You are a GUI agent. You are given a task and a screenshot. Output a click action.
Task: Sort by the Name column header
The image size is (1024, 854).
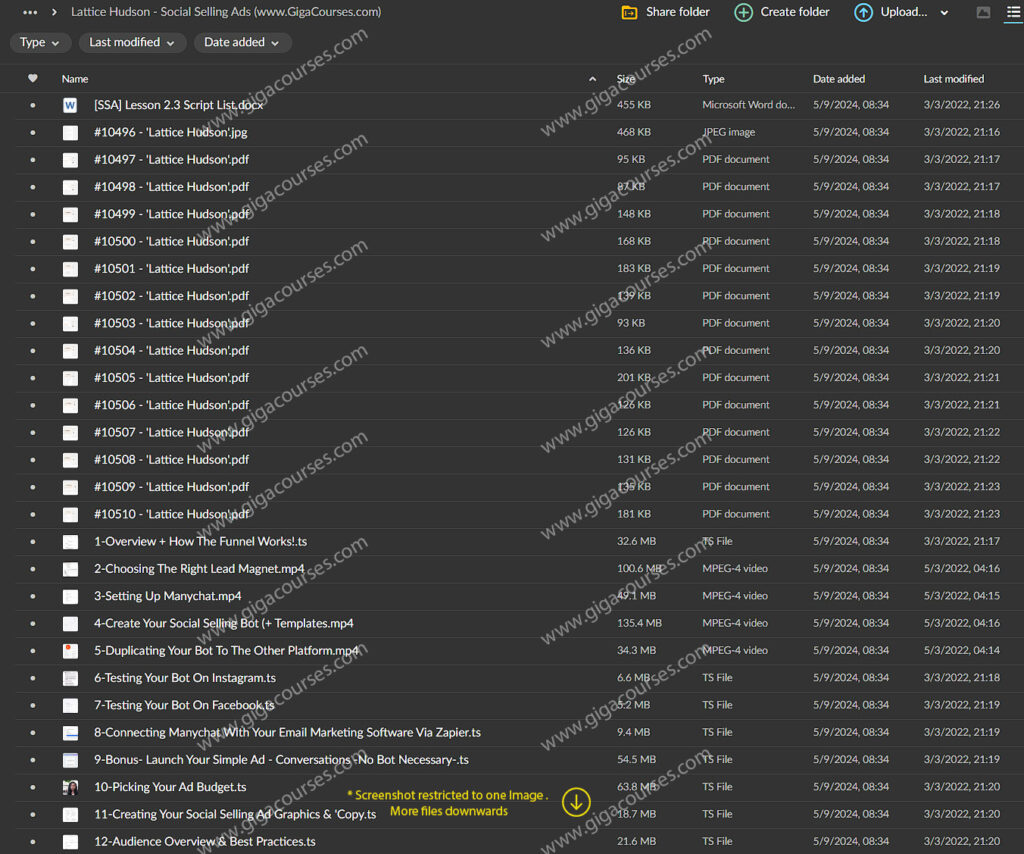(x=75, y=79)
